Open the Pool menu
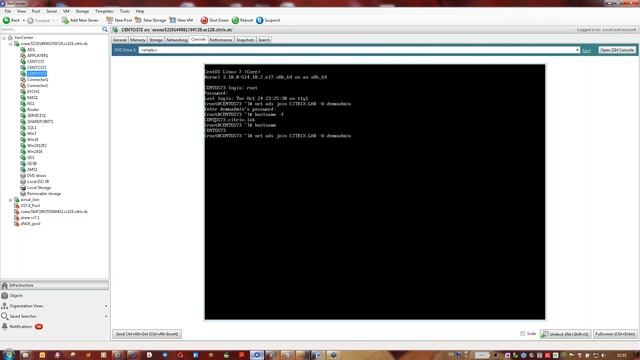640x360 pixels. pos(36,11)
